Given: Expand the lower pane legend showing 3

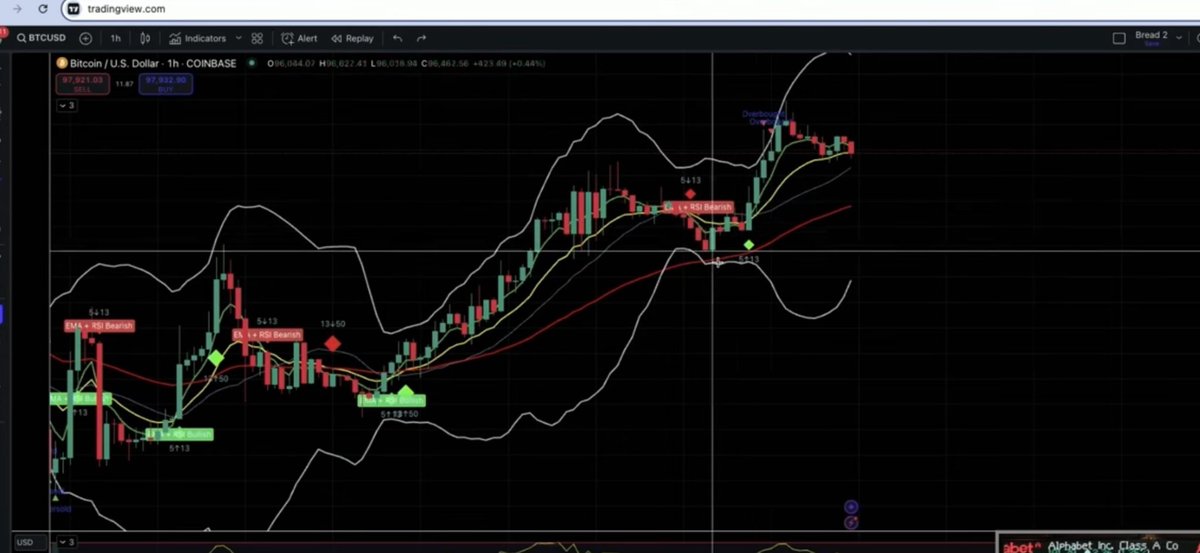Looking at the screenshot, I should point(68,543).
